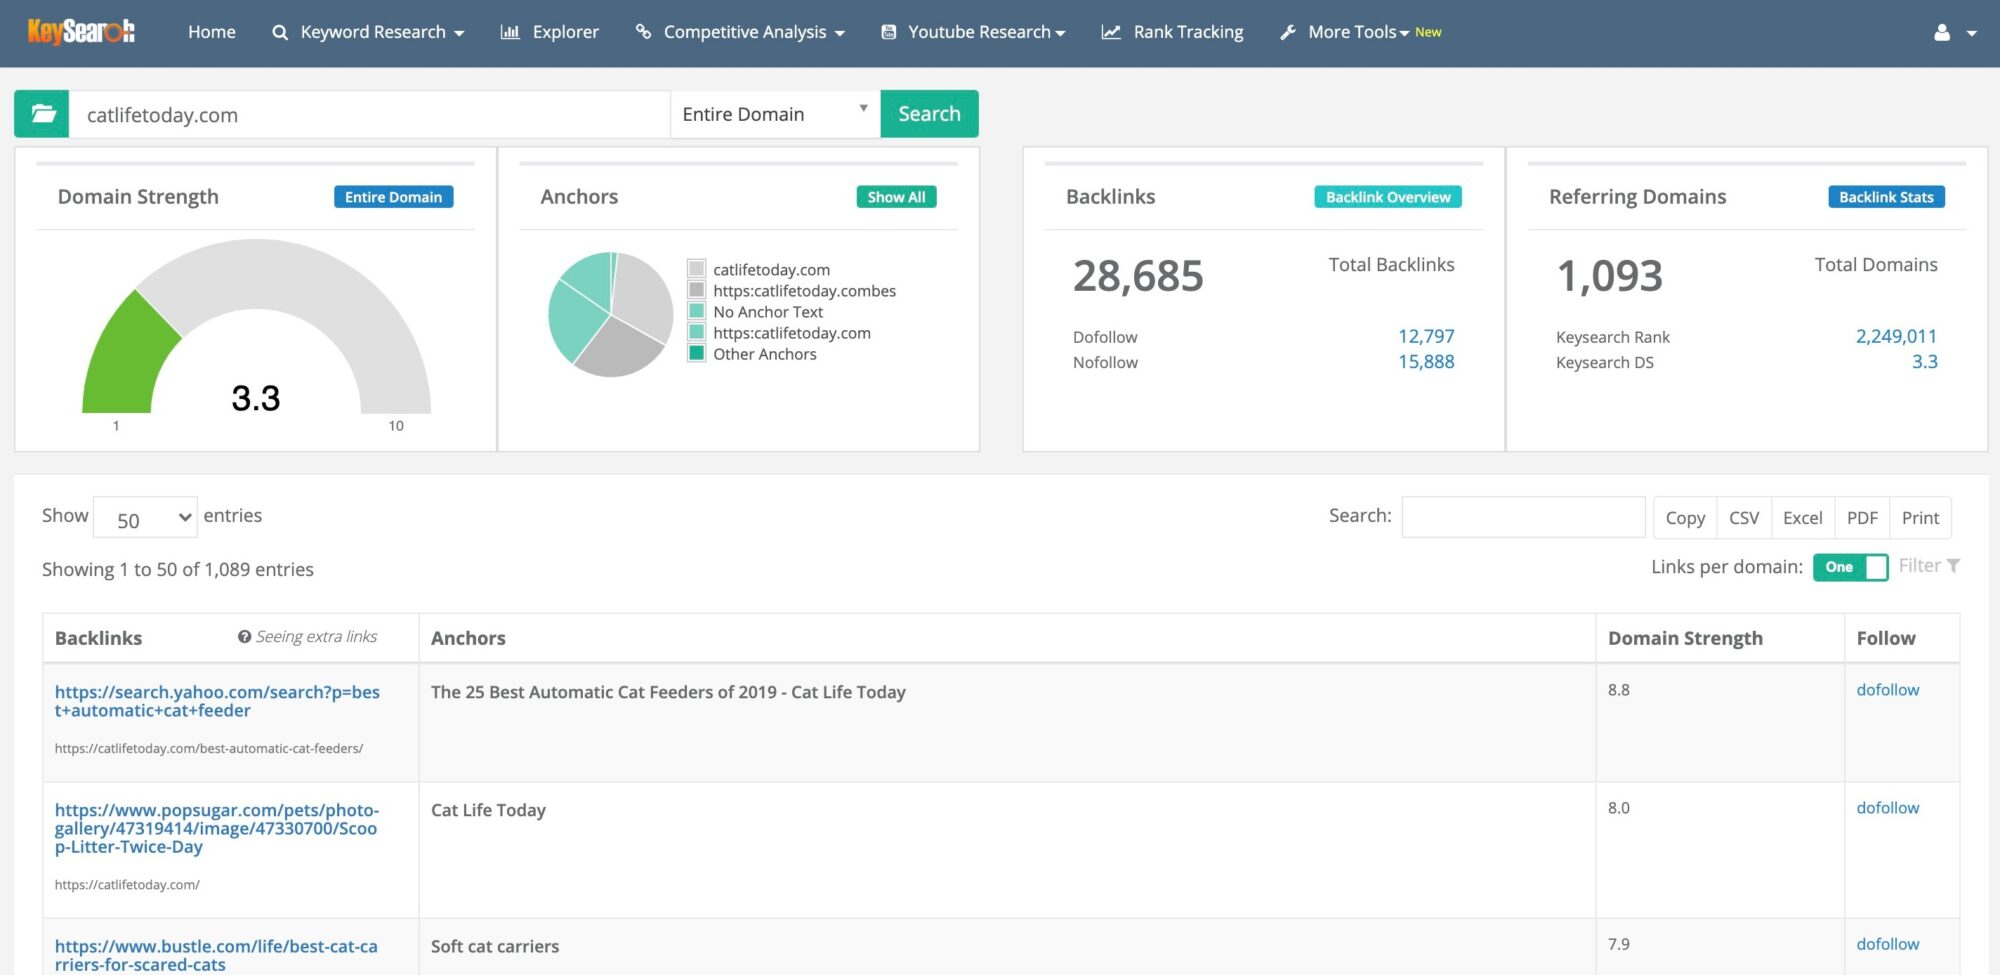Click dofollow in the popsugar row

(1888, 808)
